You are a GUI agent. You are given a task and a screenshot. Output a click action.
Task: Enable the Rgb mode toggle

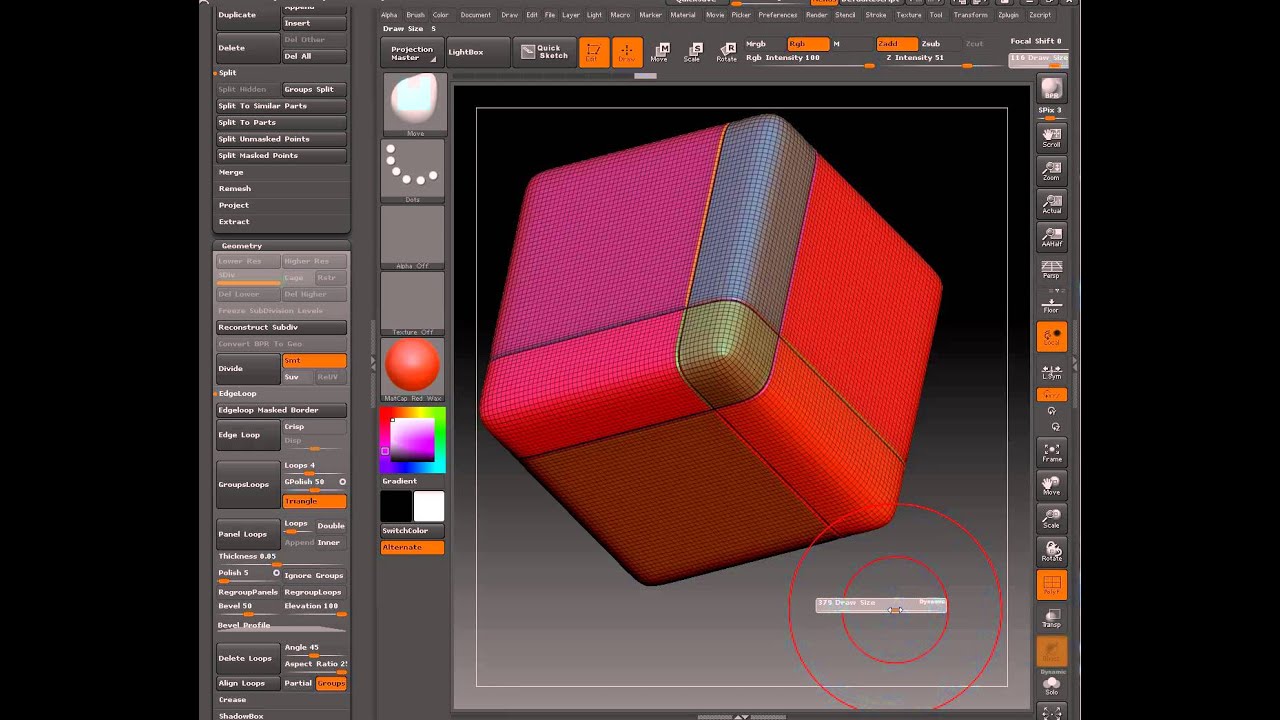[807, 44]
